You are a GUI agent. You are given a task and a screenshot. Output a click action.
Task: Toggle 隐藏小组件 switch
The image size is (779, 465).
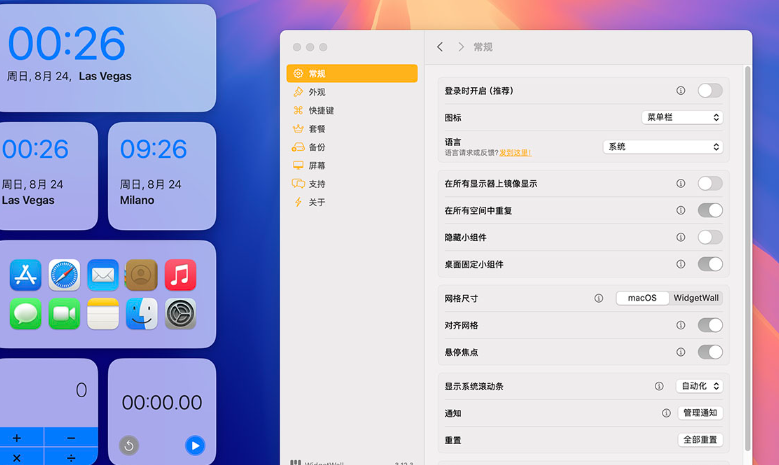710,237
